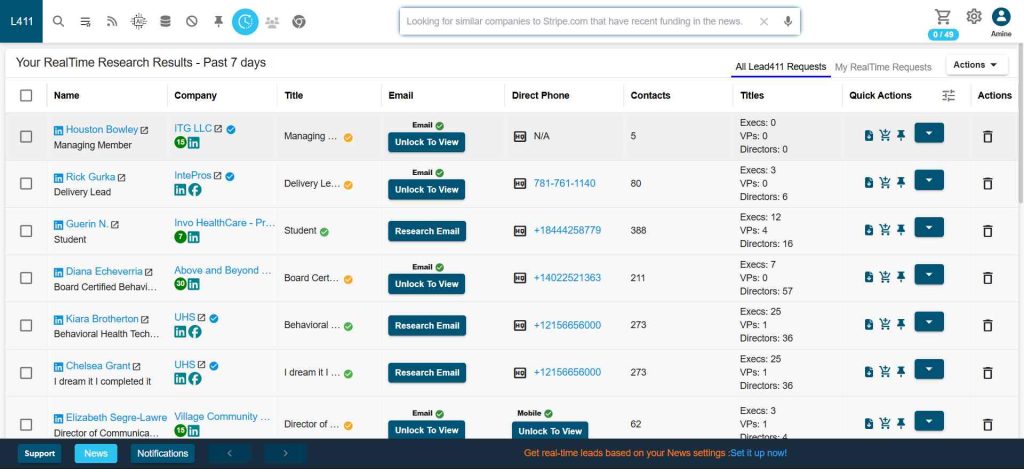The width and height of the screenshot is (1024, 469).
Task: Switch to My RealTime Requests tab
Action: coord(883,67)
